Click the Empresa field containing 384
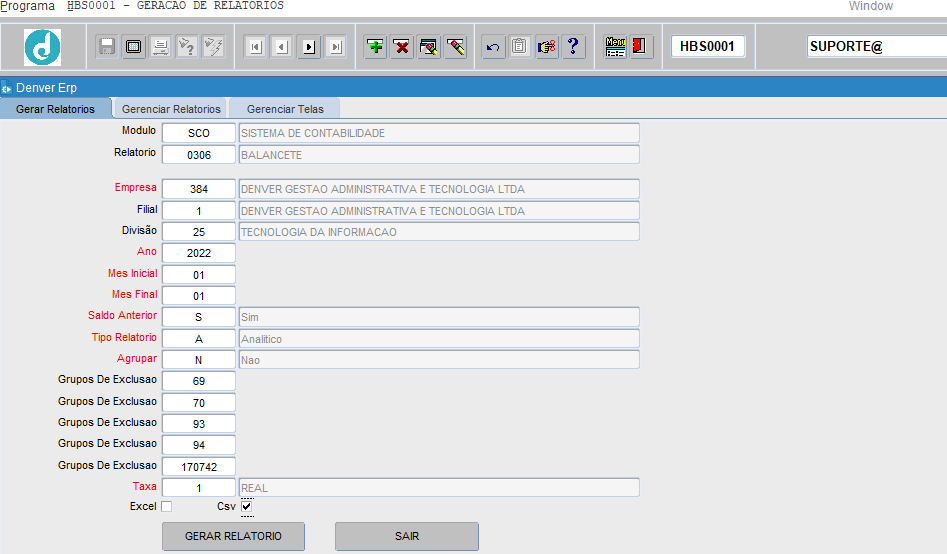The width and height of the screenshot is (947, 554). pos(199,189)
